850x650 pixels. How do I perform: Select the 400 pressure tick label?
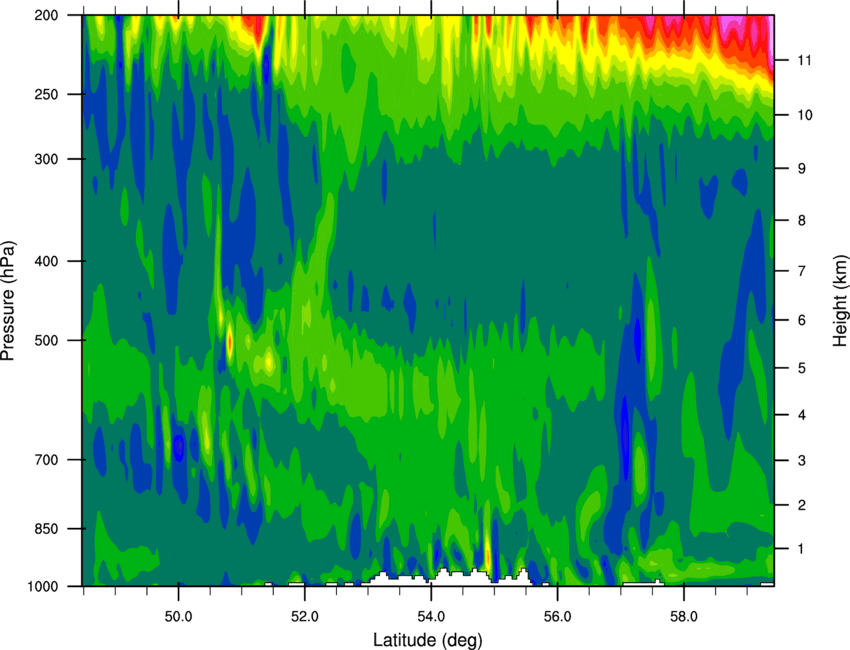point(46,261)
